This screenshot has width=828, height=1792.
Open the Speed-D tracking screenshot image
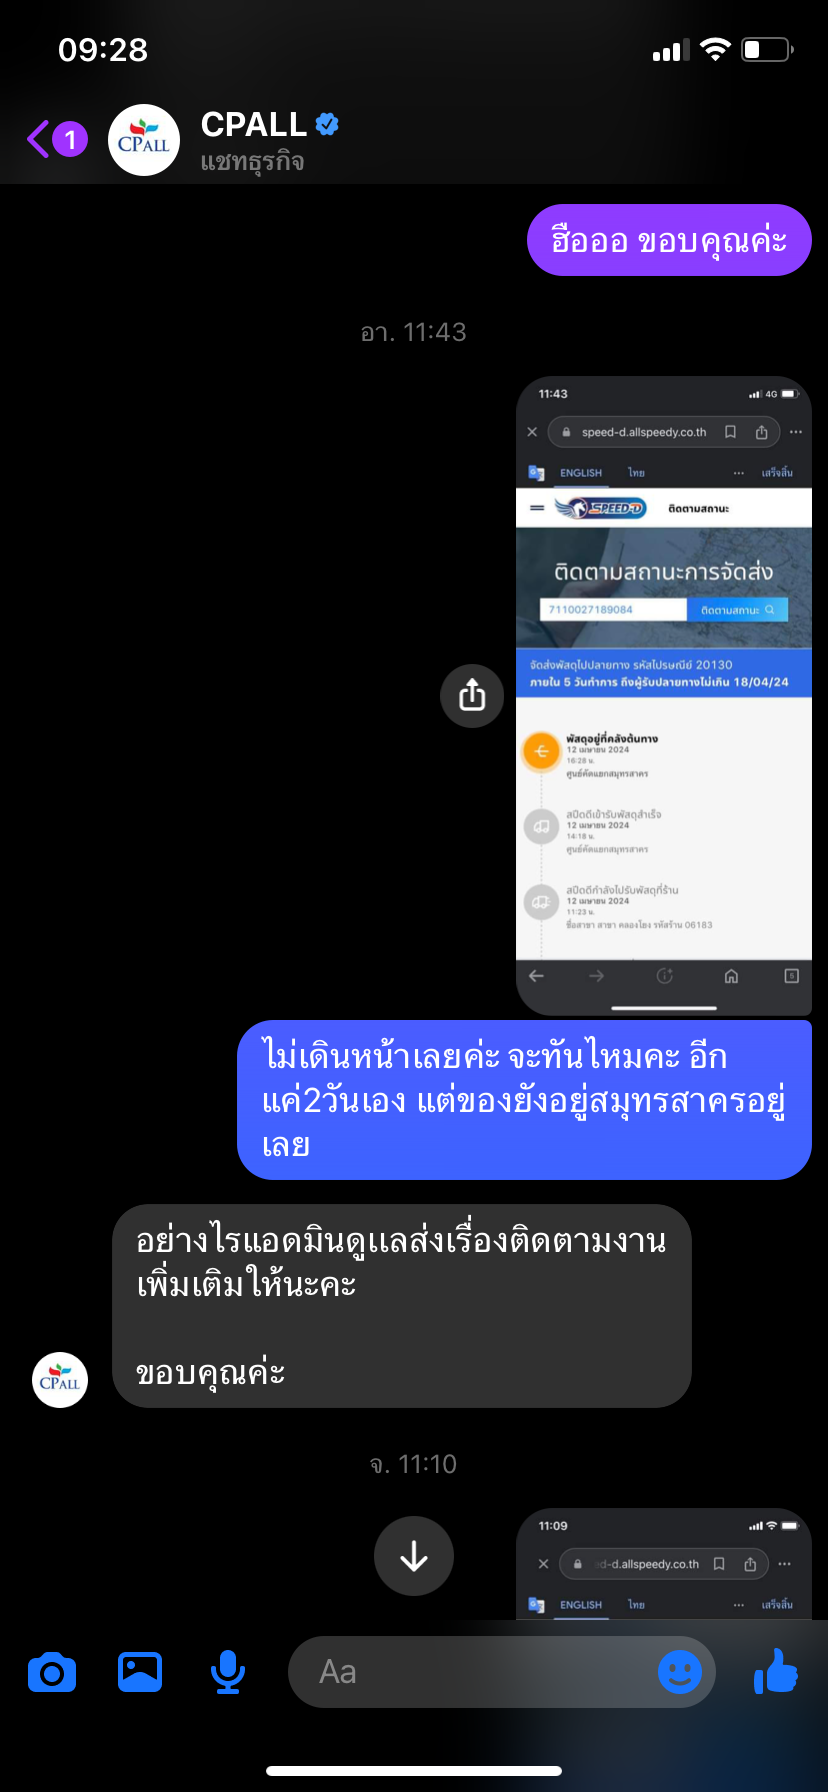664,695
